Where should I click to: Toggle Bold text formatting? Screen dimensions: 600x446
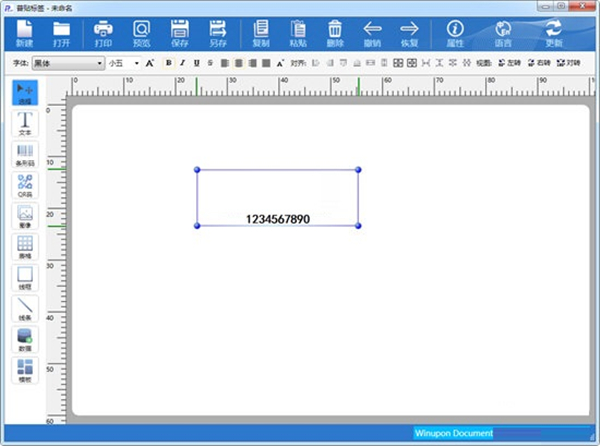pos(169,63)
